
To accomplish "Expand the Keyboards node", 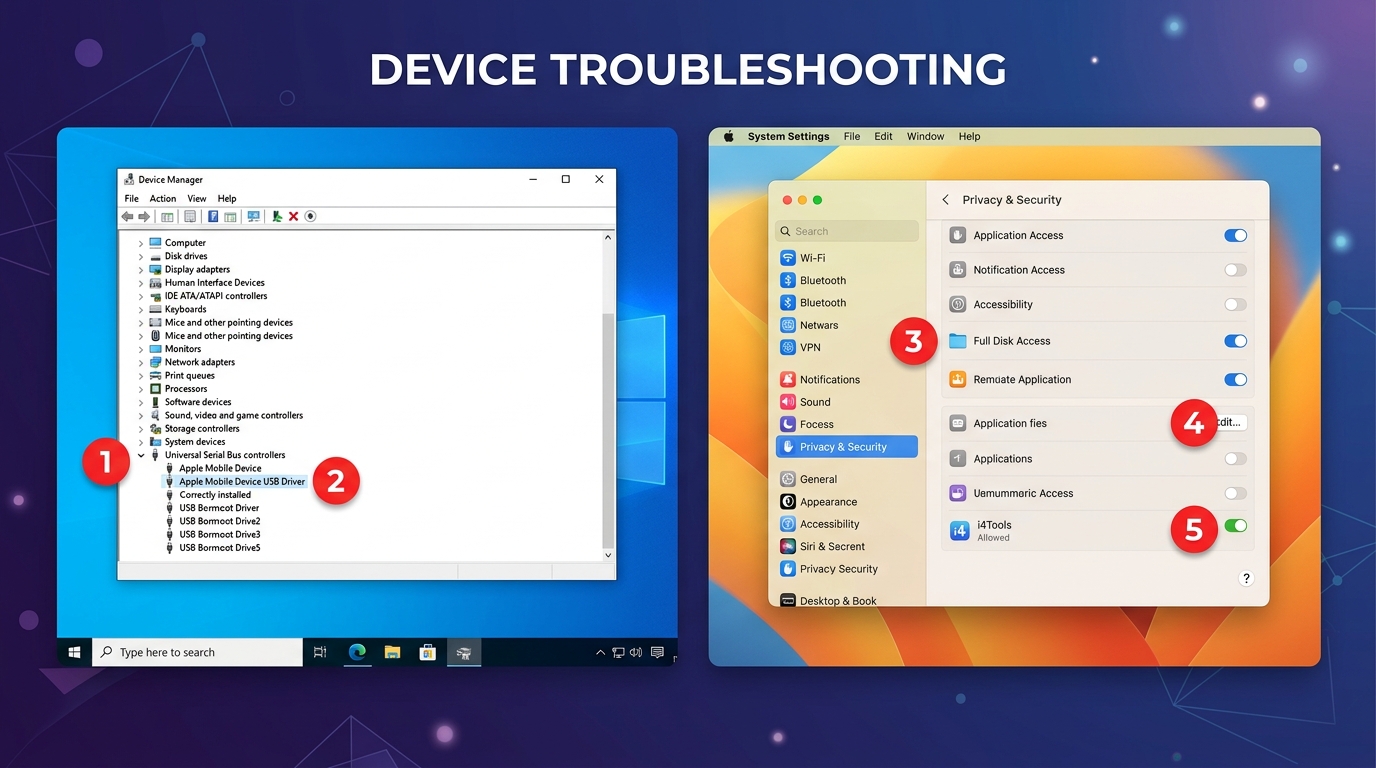I will click(141, 309).
